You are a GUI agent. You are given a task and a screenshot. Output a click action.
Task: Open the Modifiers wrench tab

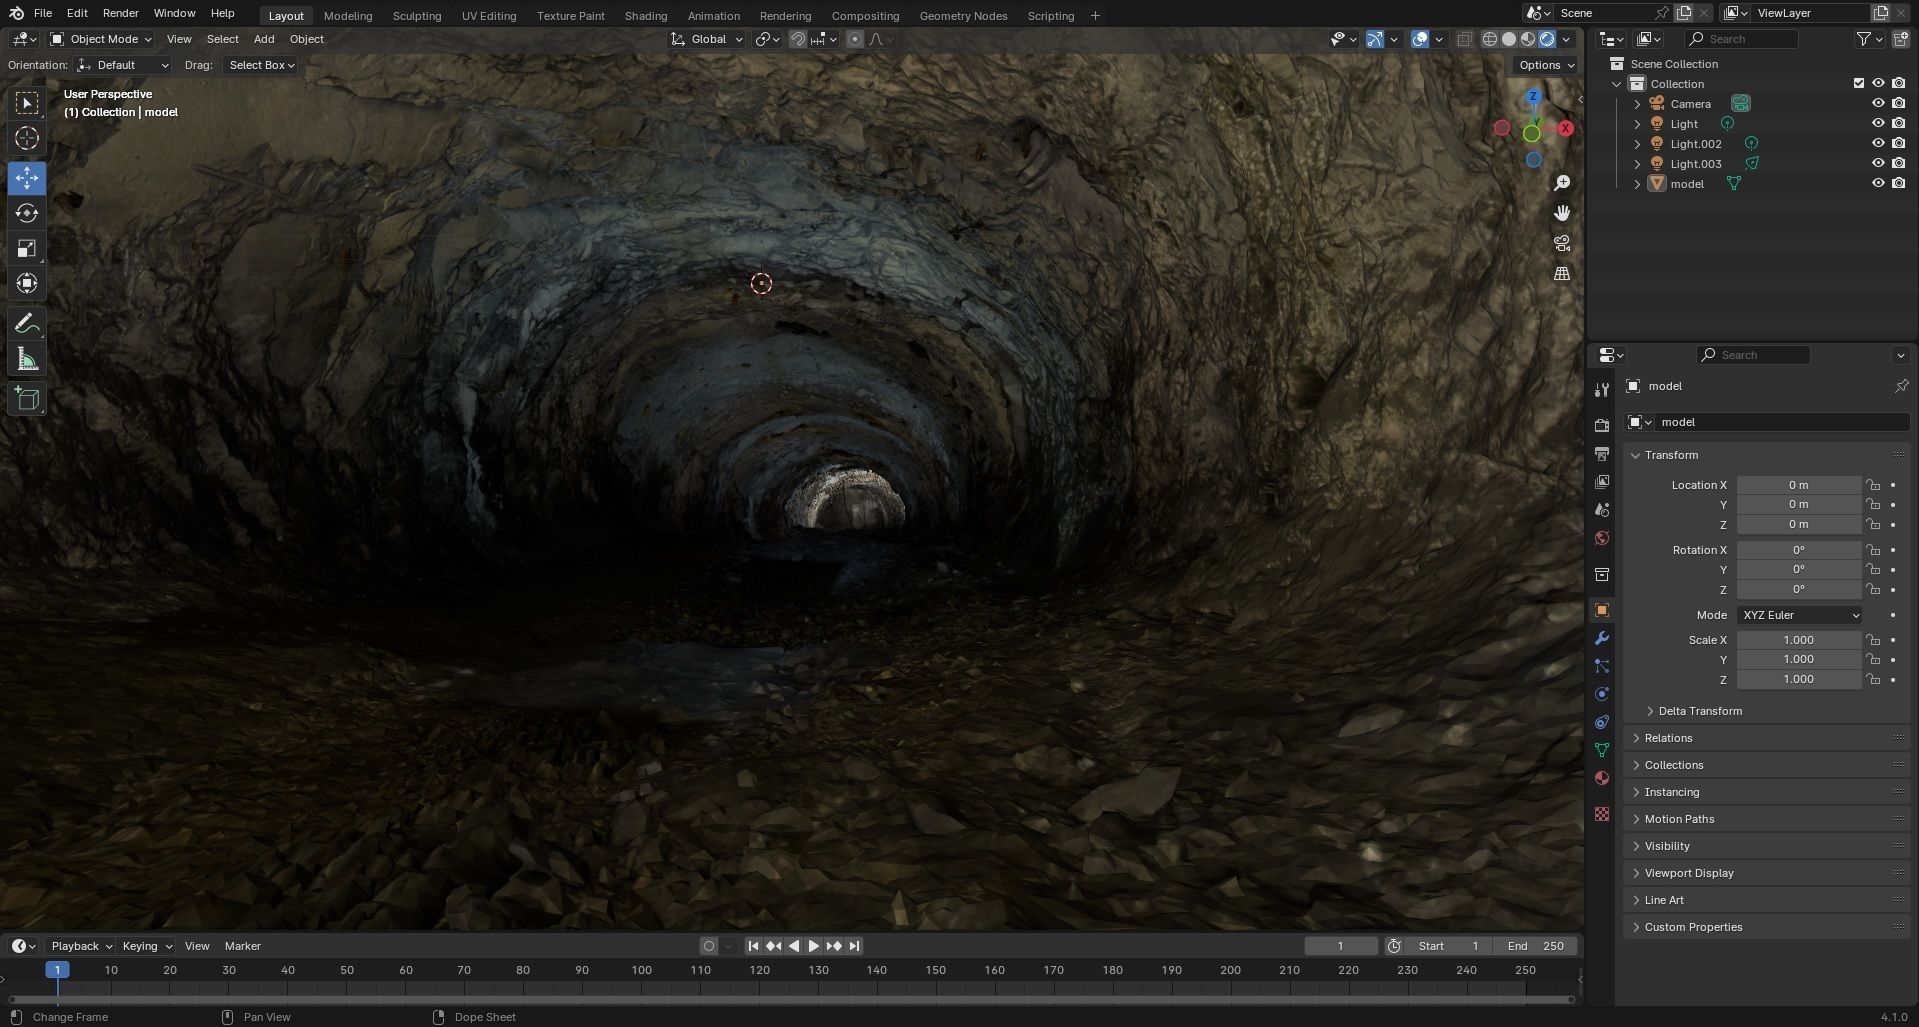point(1602,638)
